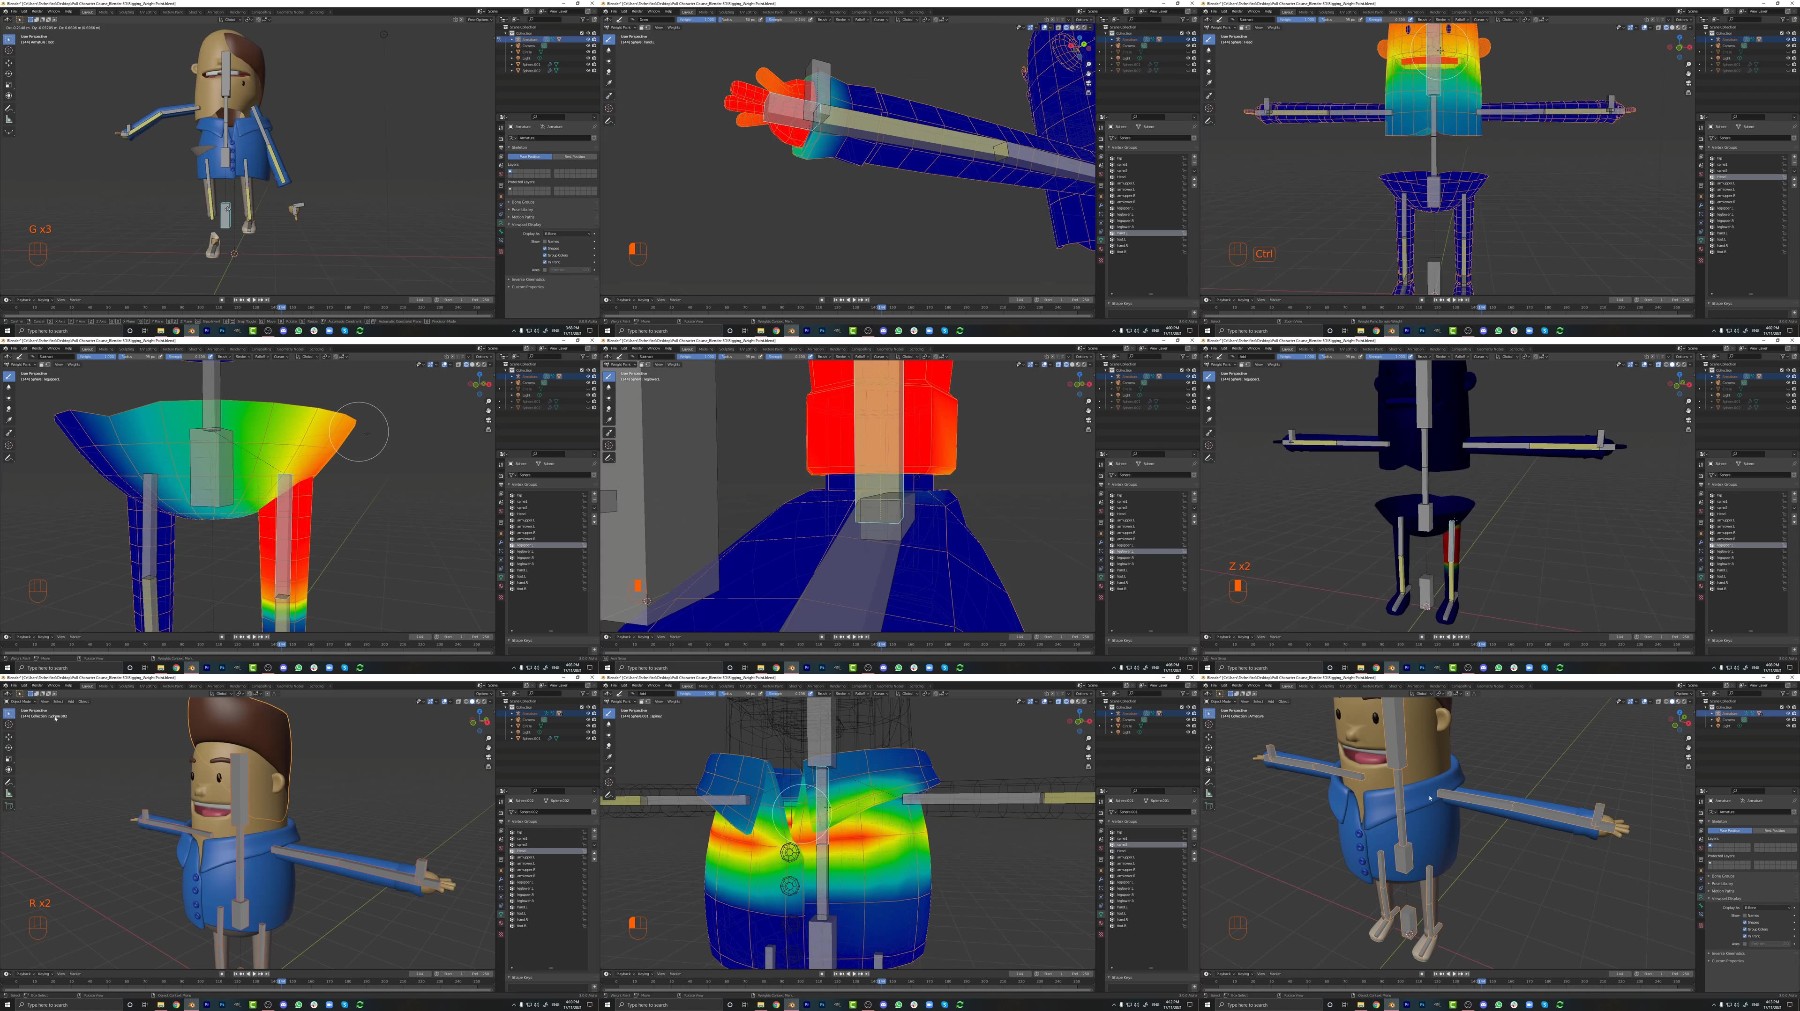Click Radius slider in red-torso frame header
Image resolution: width=1800 pixels, height=1011 pixels.
737,357
